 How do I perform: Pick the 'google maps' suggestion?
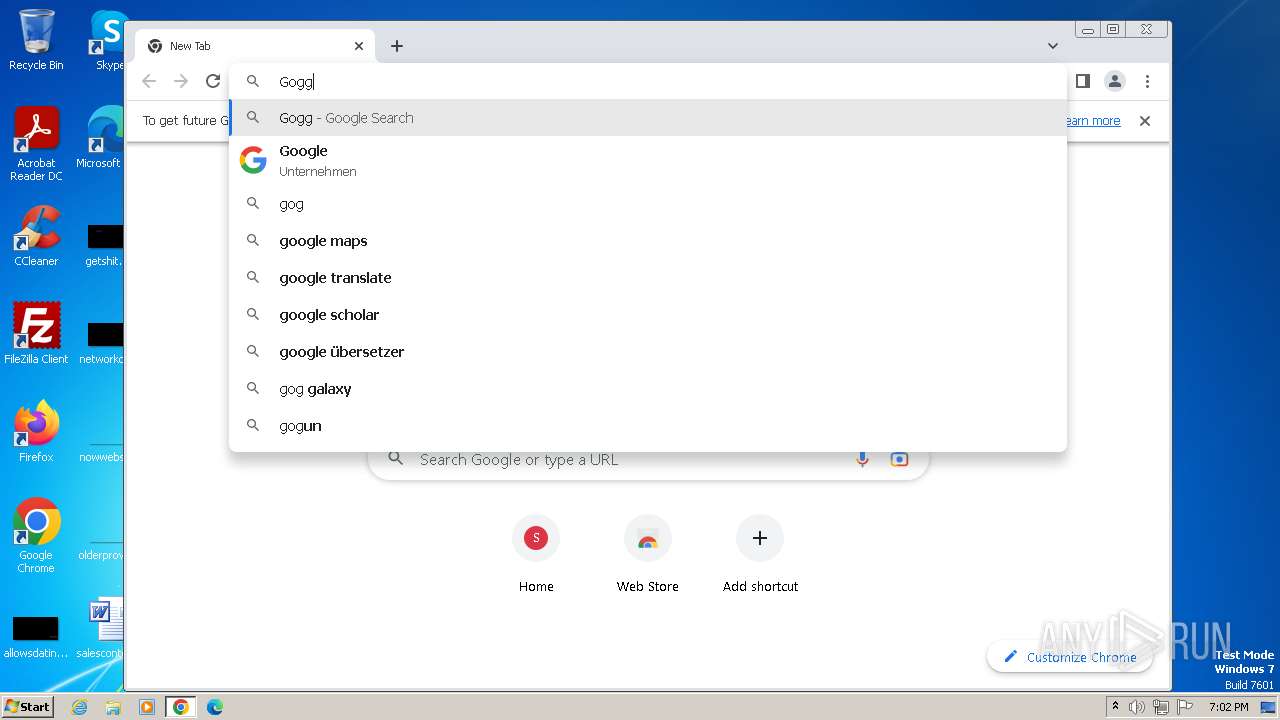click(x=648, y=241)
